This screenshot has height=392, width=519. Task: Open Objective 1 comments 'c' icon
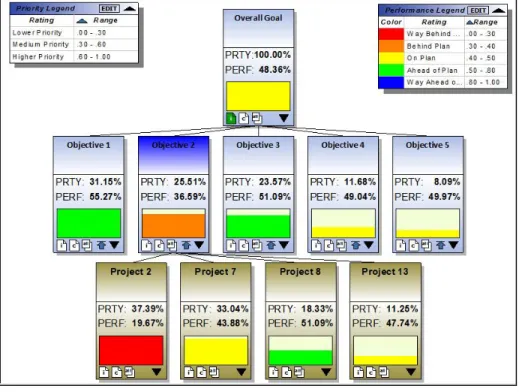[x=74, y=245]
